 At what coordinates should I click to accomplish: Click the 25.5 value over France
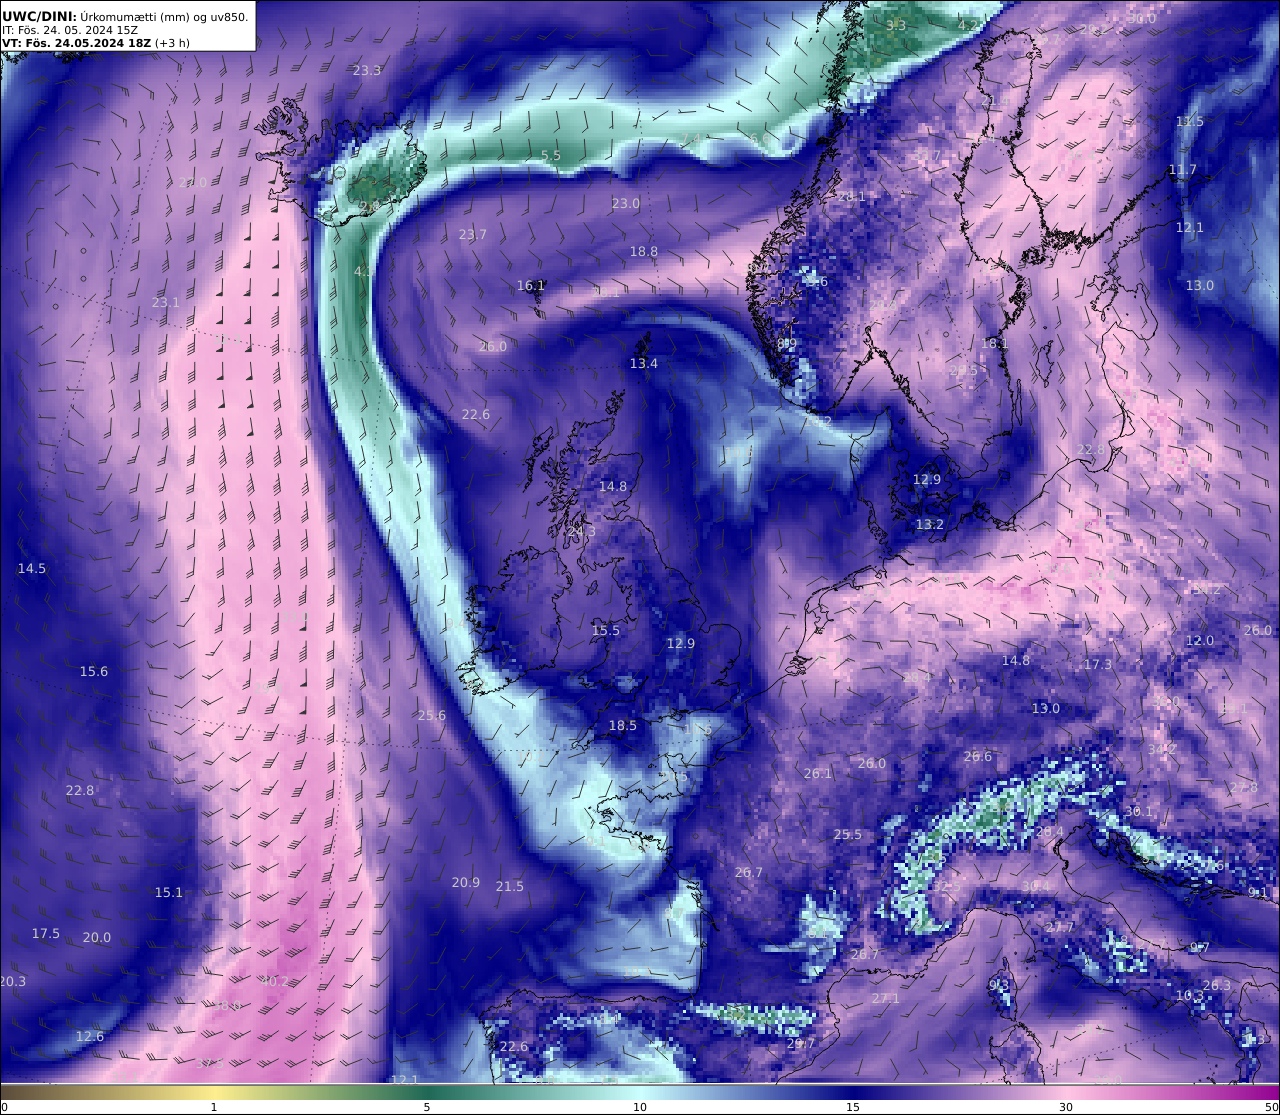click(x=847, y=834)
